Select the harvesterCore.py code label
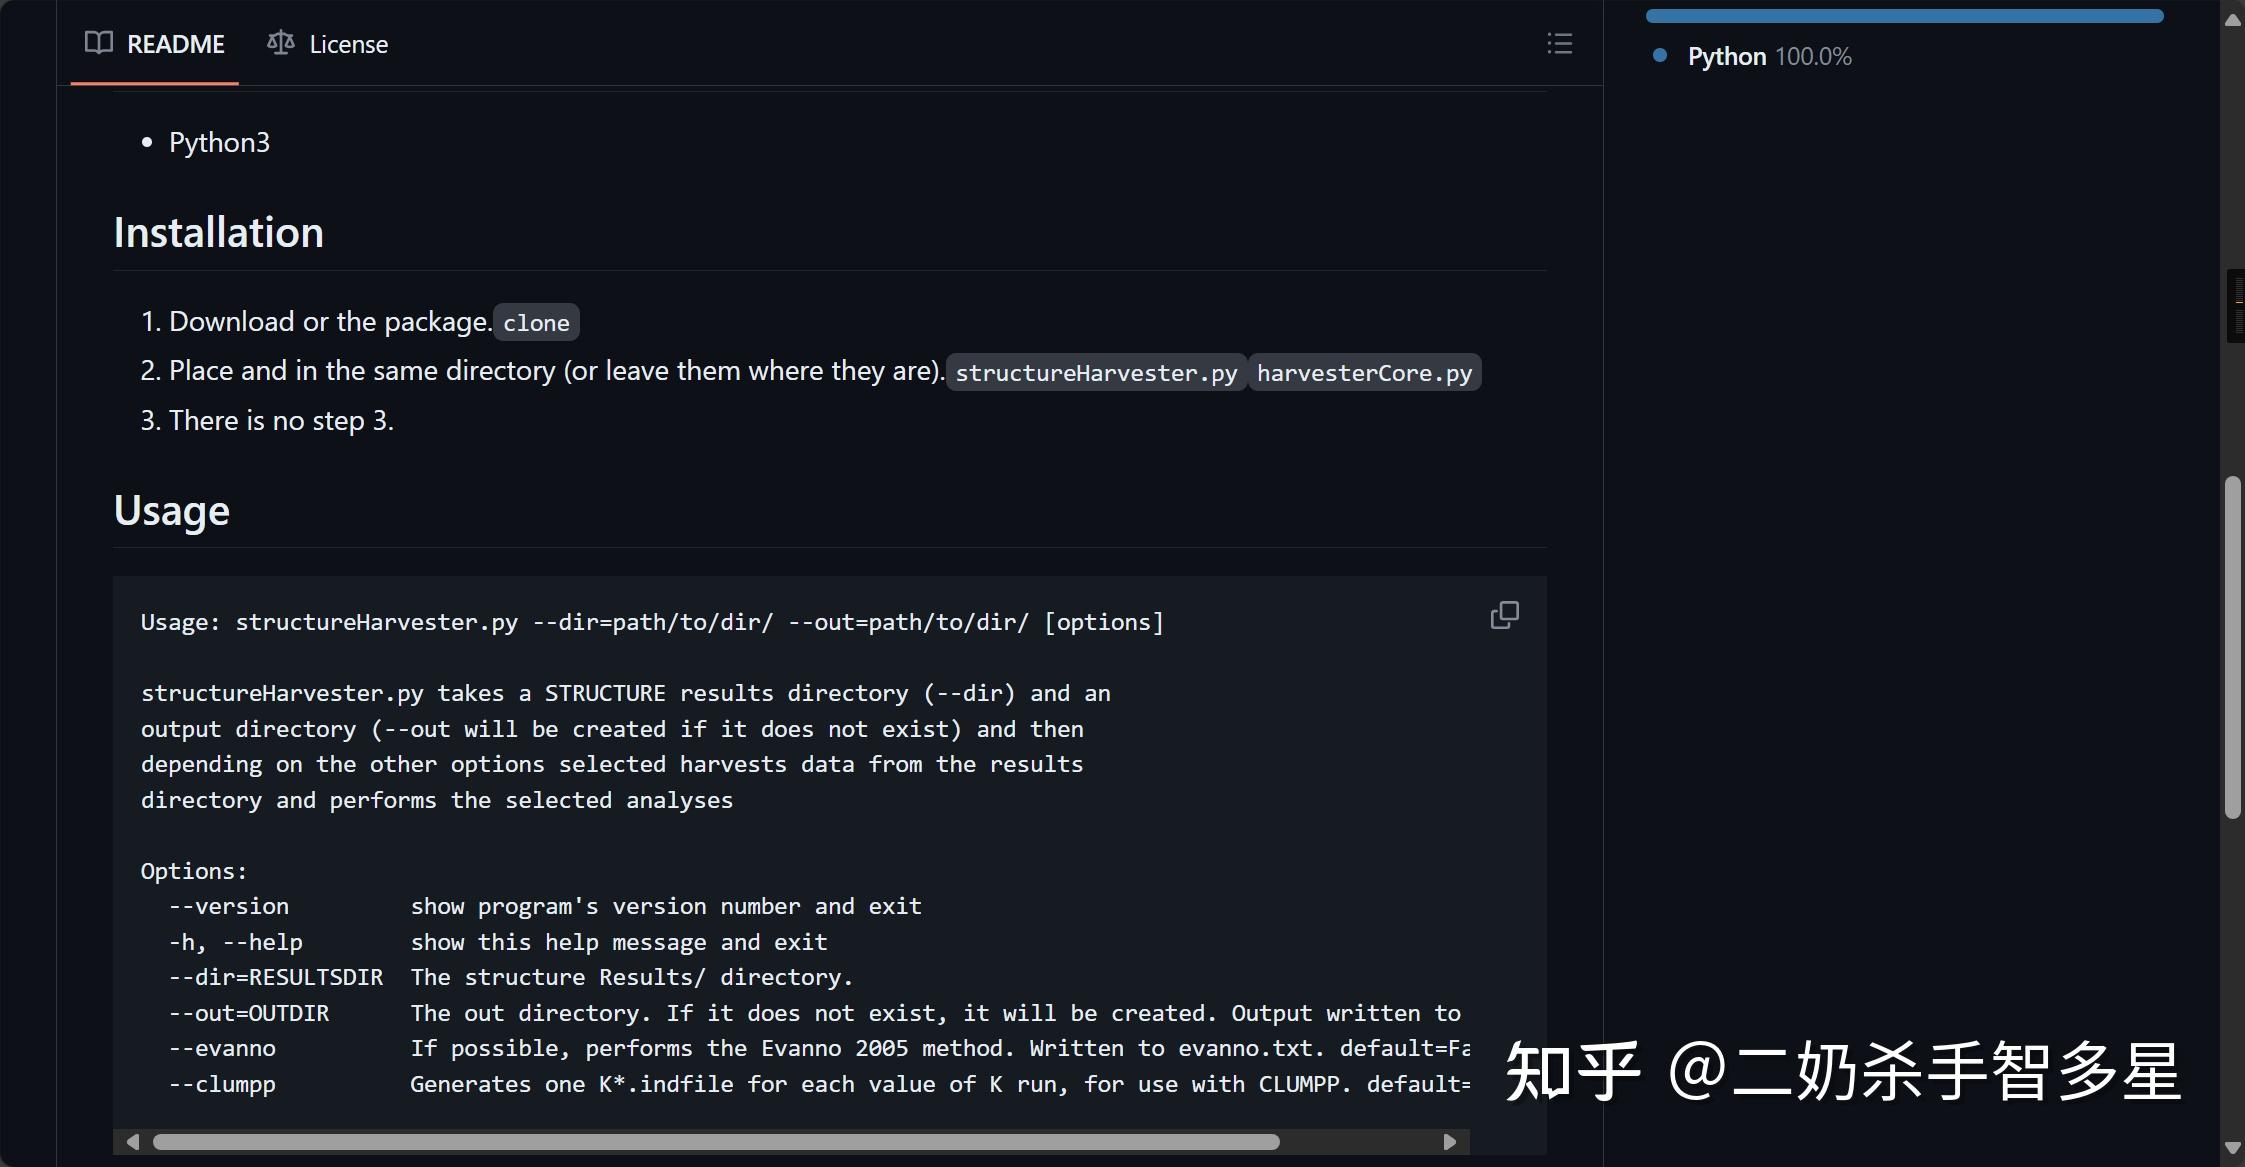 pos(1363,372)
